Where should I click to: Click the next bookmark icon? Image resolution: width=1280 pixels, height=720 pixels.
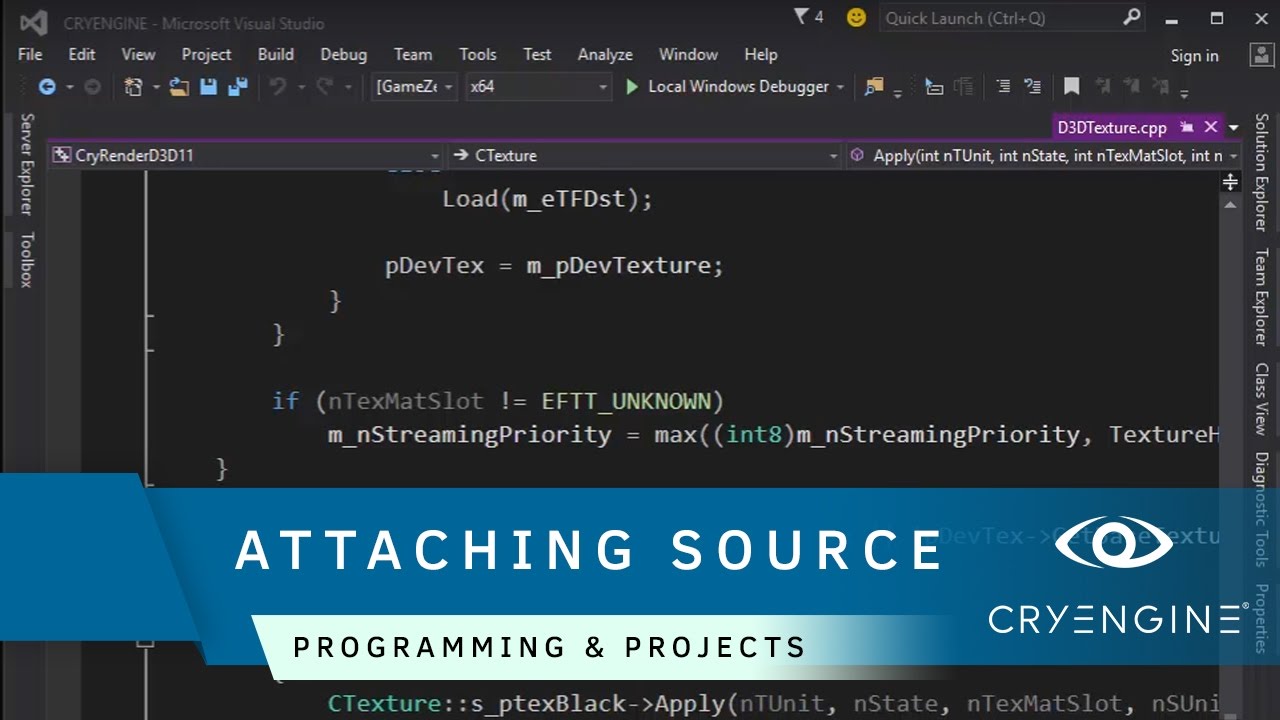(x=1131, y=87)
